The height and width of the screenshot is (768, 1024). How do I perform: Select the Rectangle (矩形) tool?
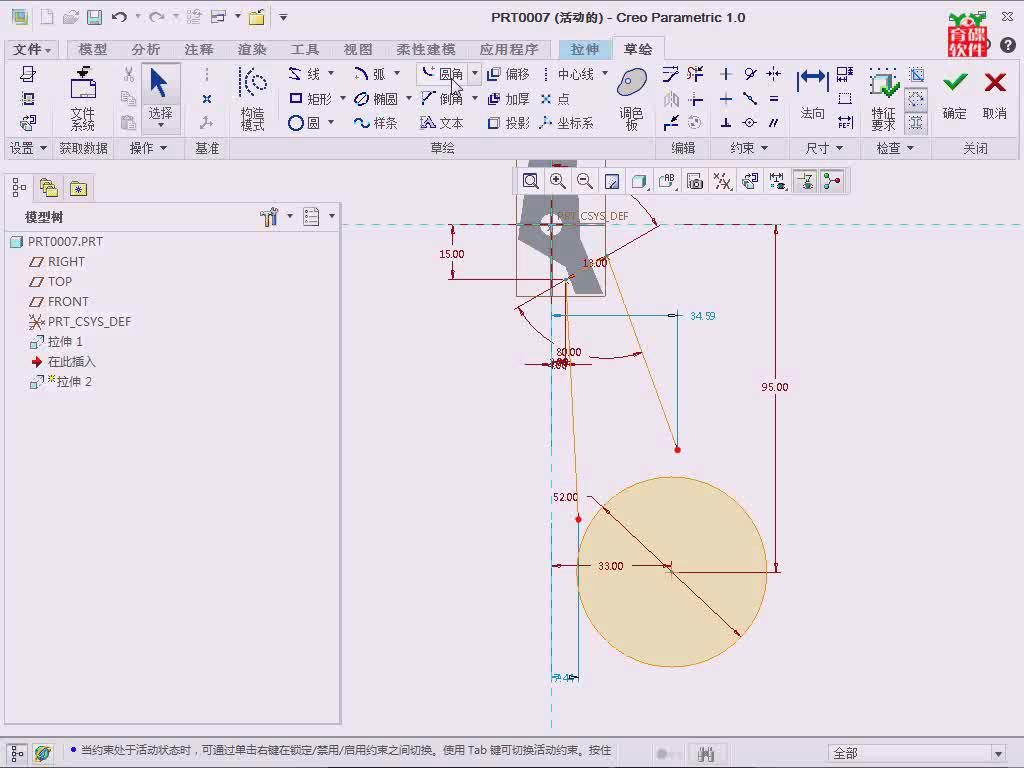[311, 99]
